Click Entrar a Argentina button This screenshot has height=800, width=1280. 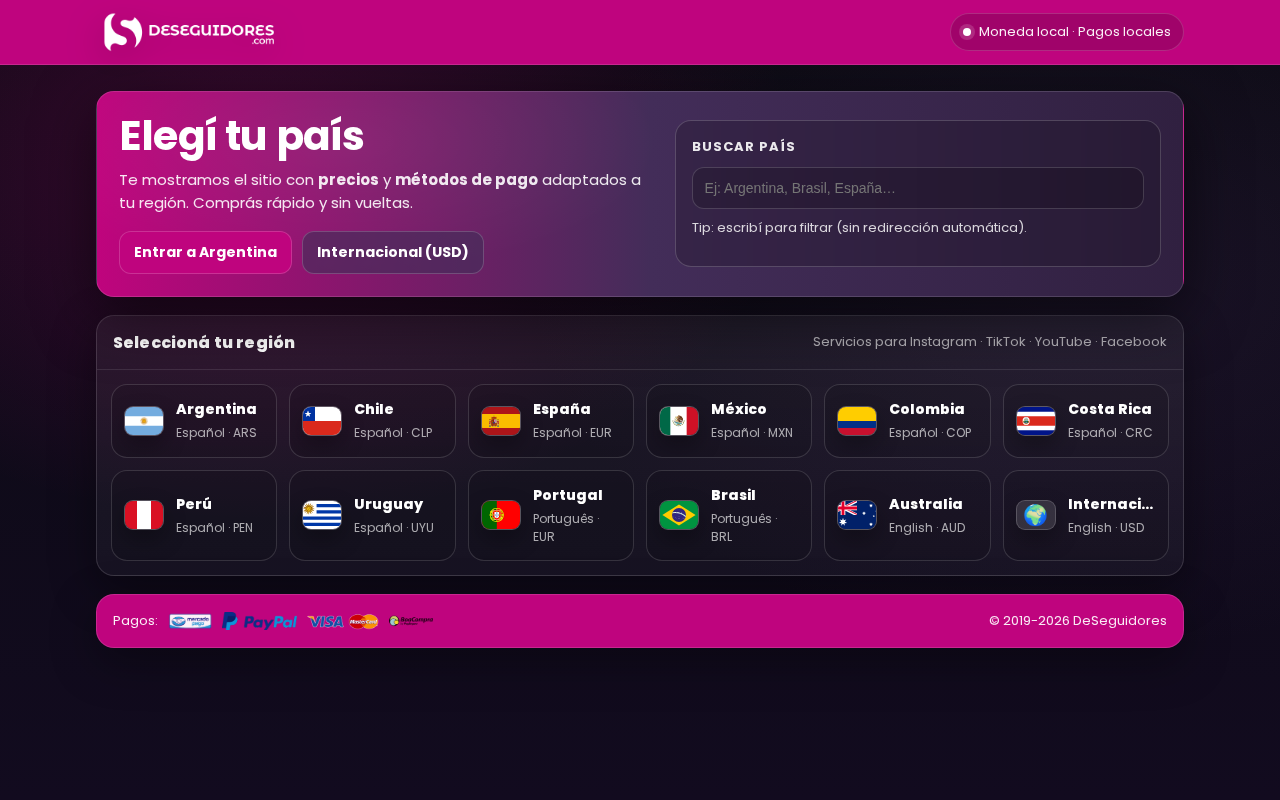(x=205, y=252)
